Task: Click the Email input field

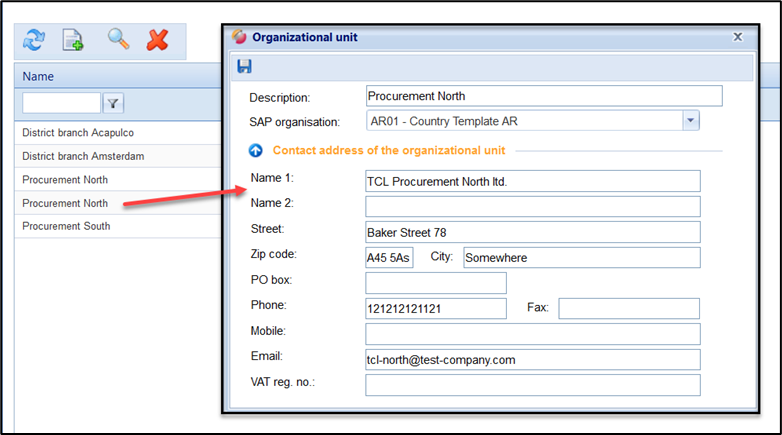Action: tap(532, 359)
